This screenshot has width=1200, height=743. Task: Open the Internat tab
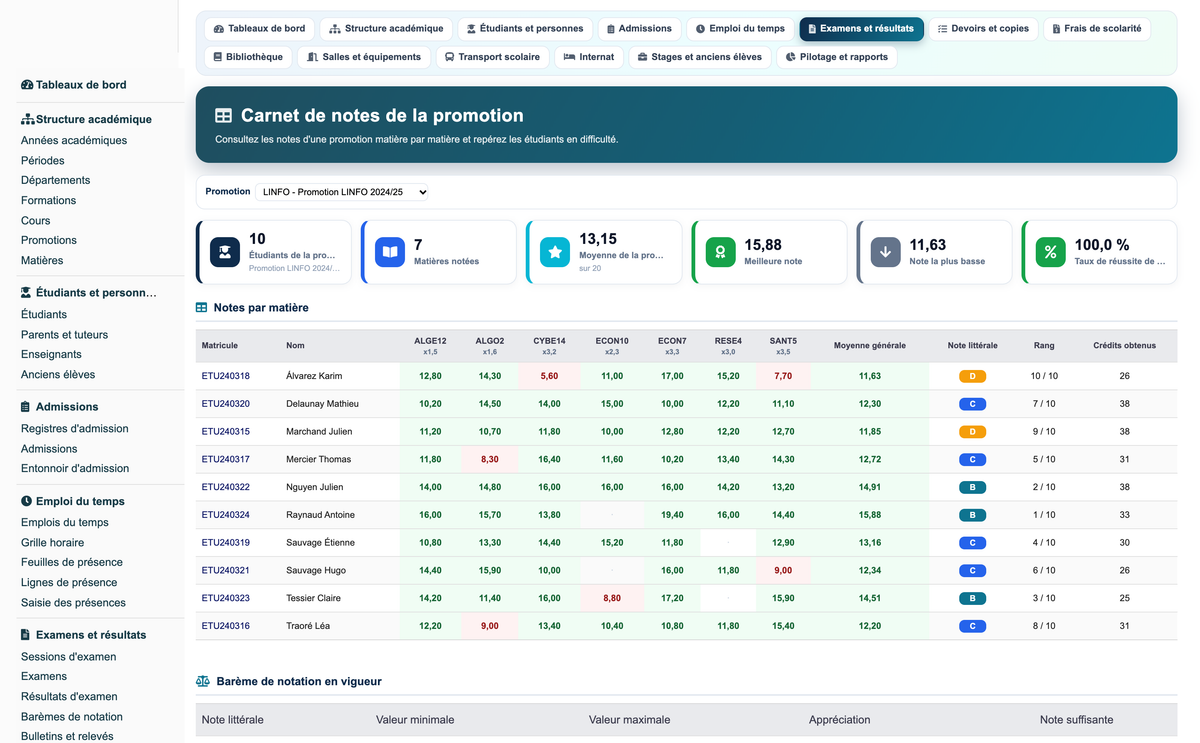589,57
